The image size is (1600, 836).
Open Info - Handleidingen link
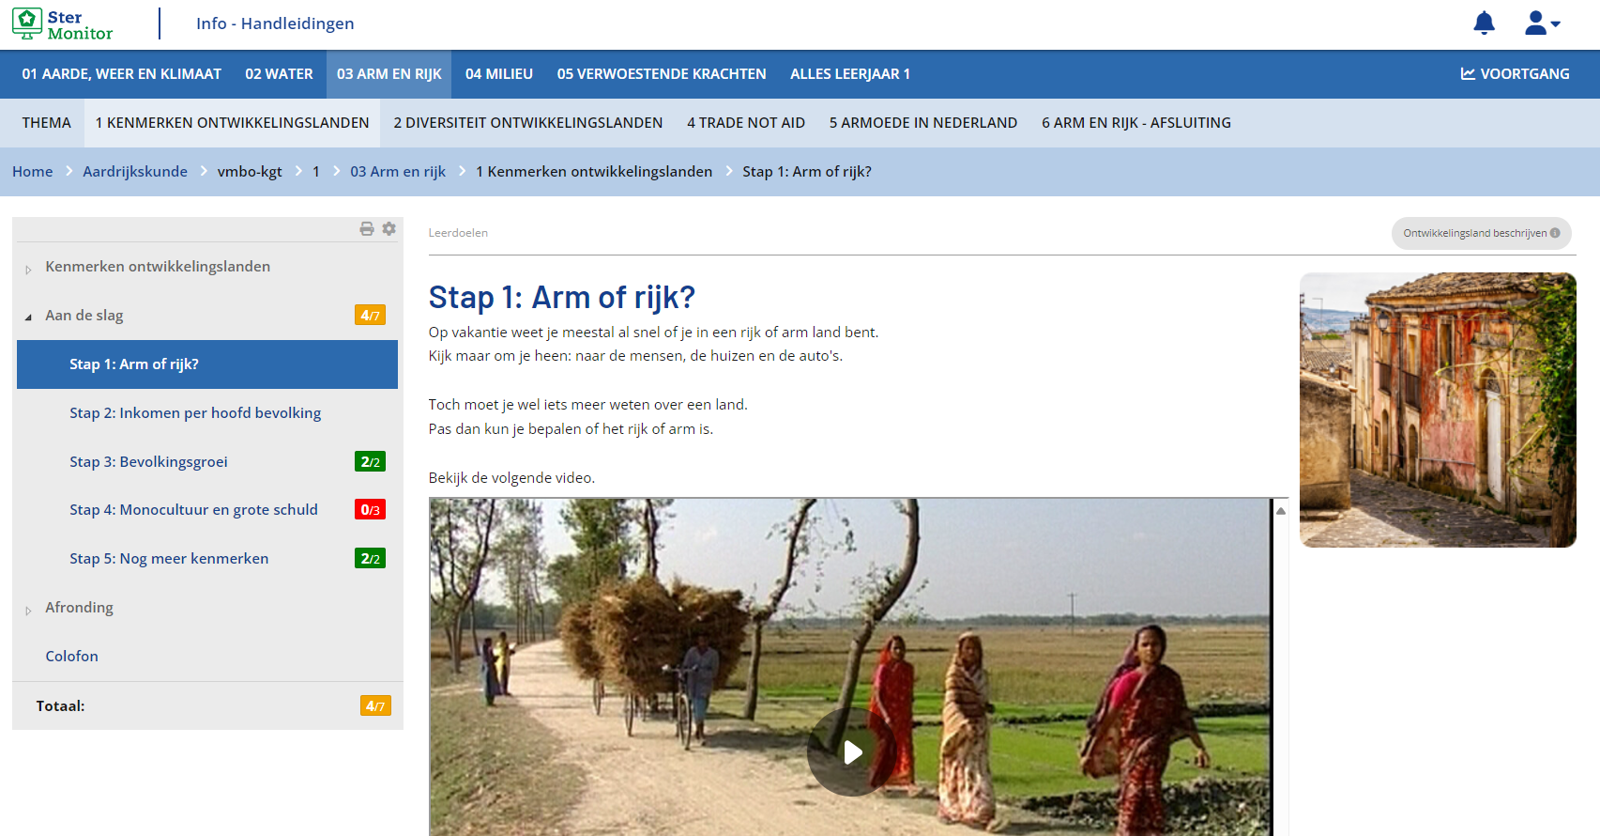tap(275, 23)
